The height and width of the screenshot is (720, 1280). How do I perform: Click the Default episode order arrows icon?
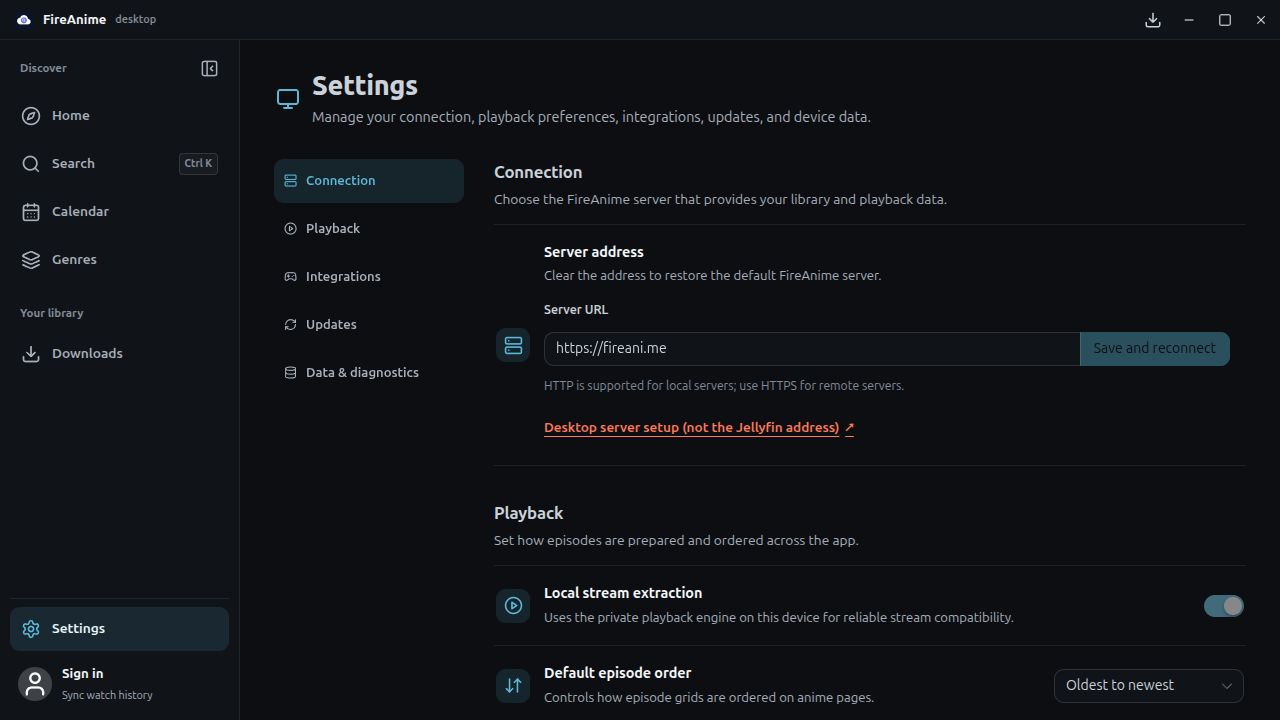coord(513,685)
